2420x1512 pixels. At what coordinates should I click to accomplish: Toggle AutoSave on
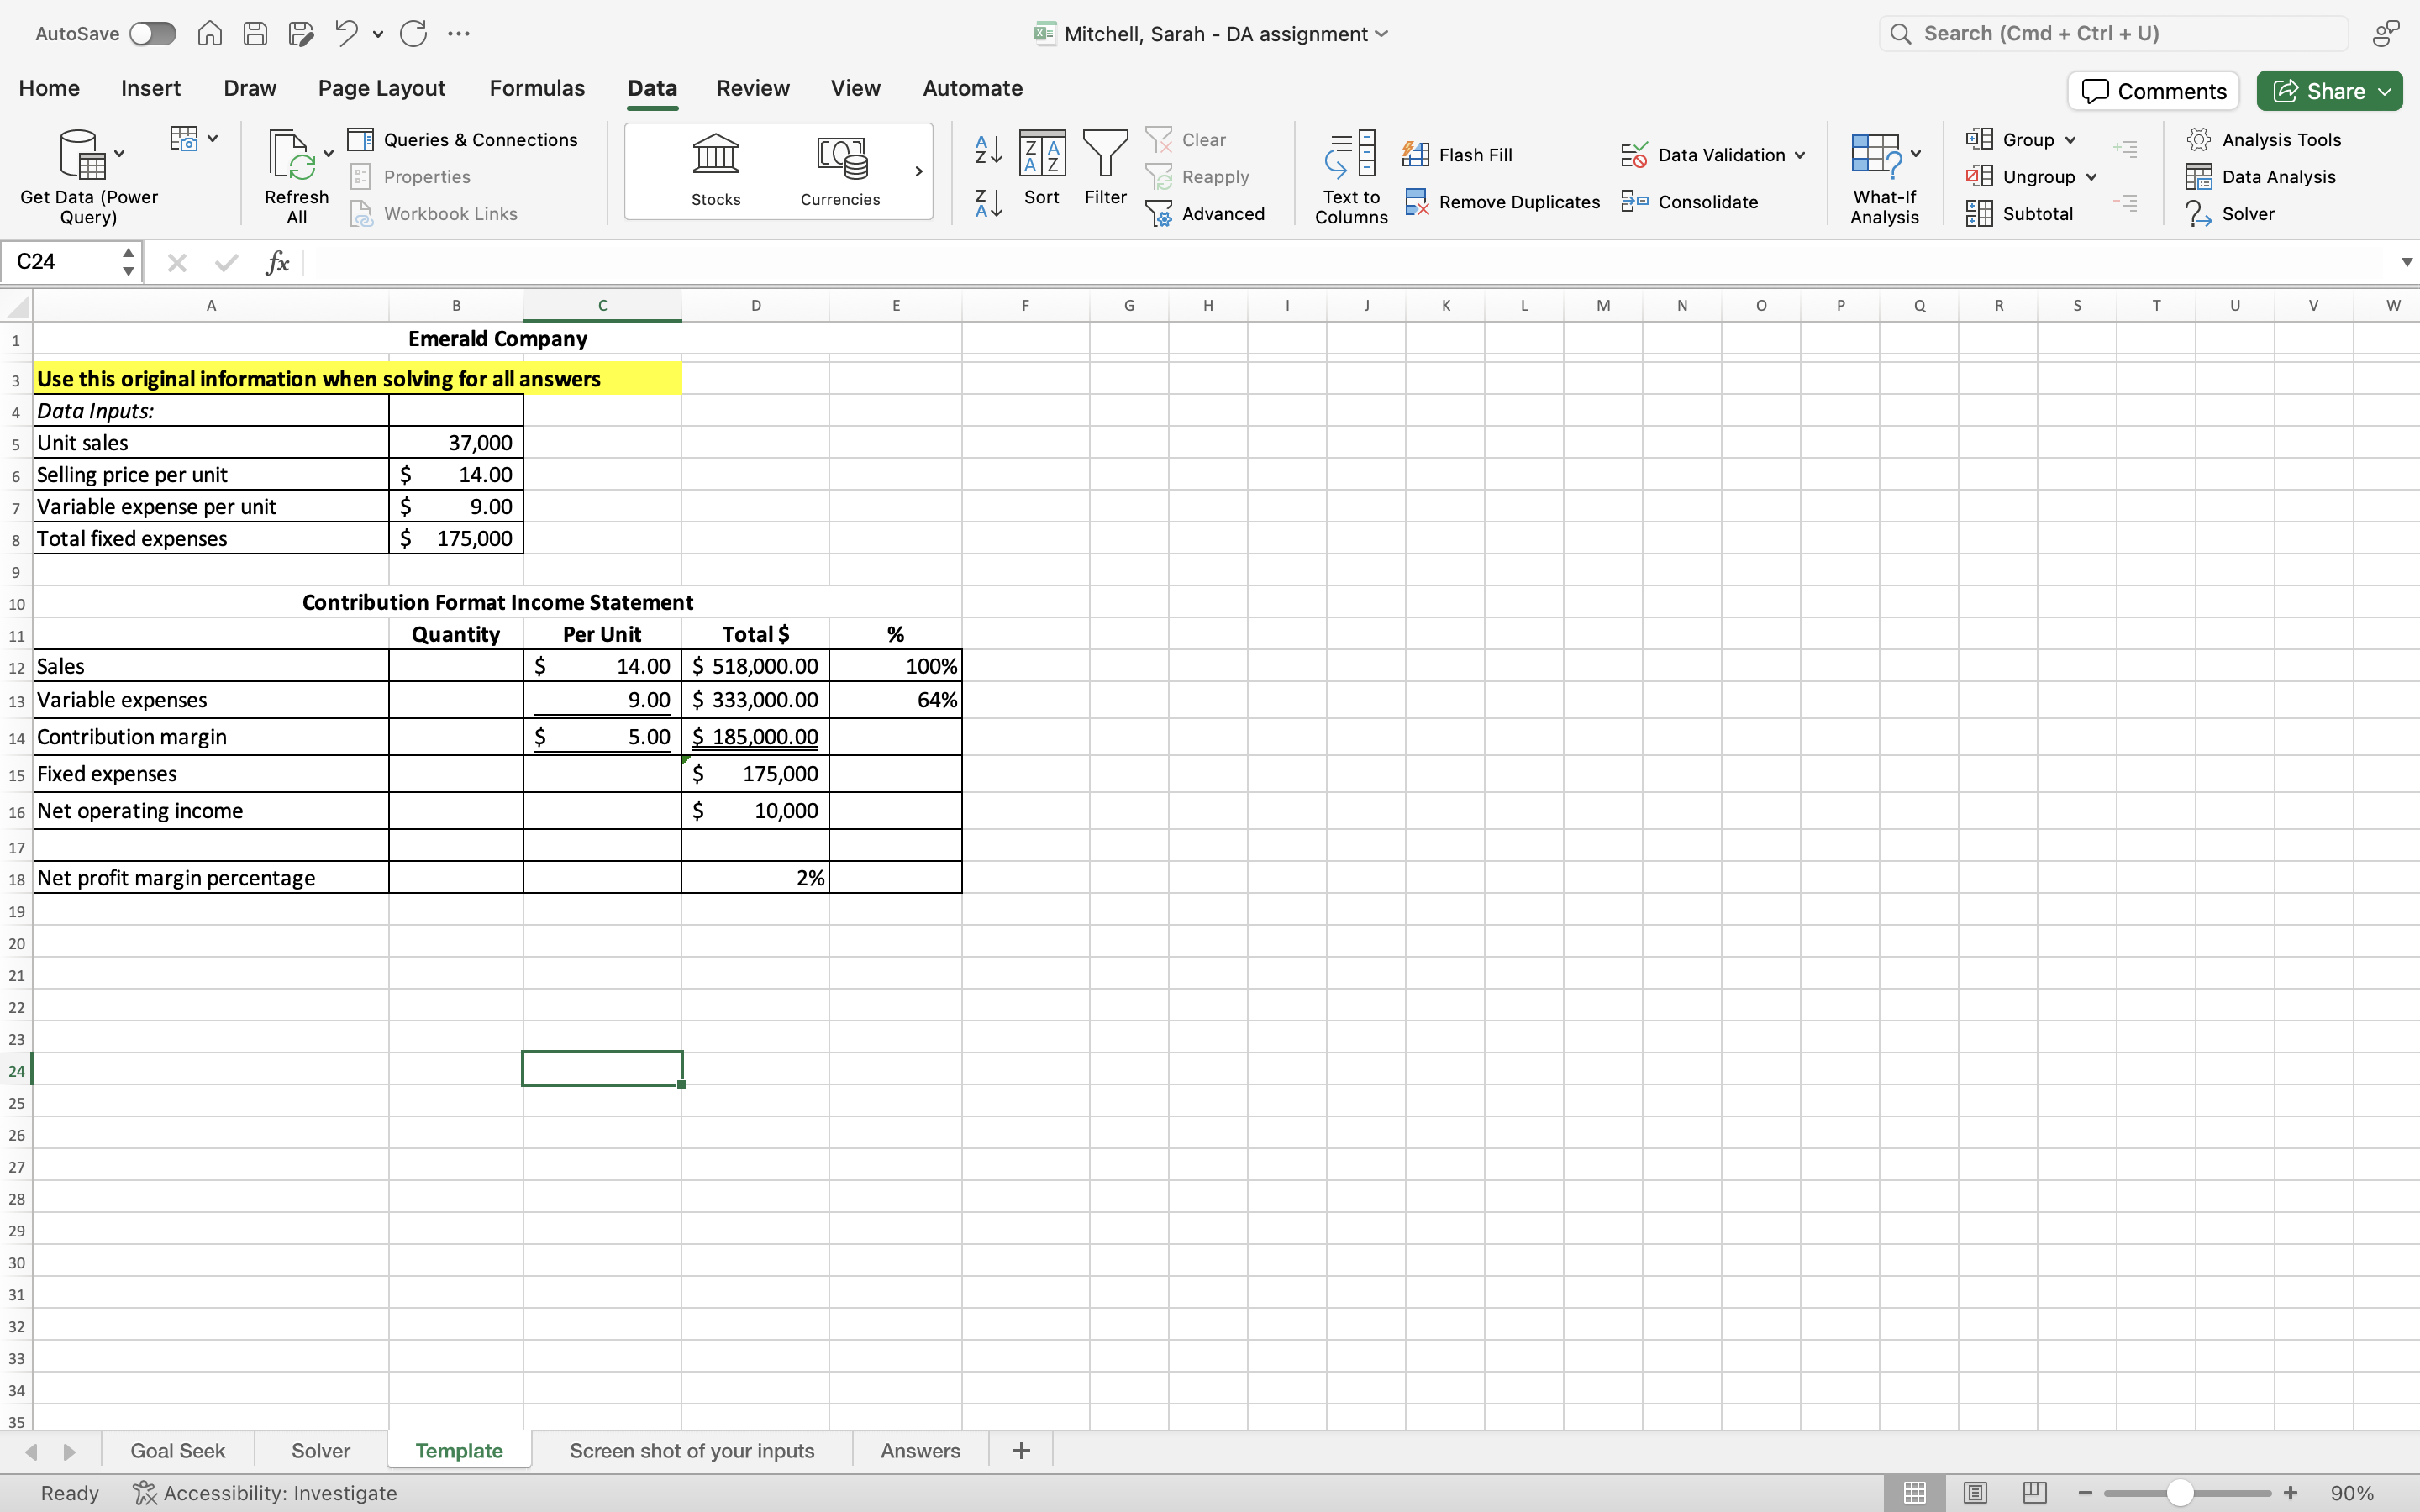tap(152, 33)
